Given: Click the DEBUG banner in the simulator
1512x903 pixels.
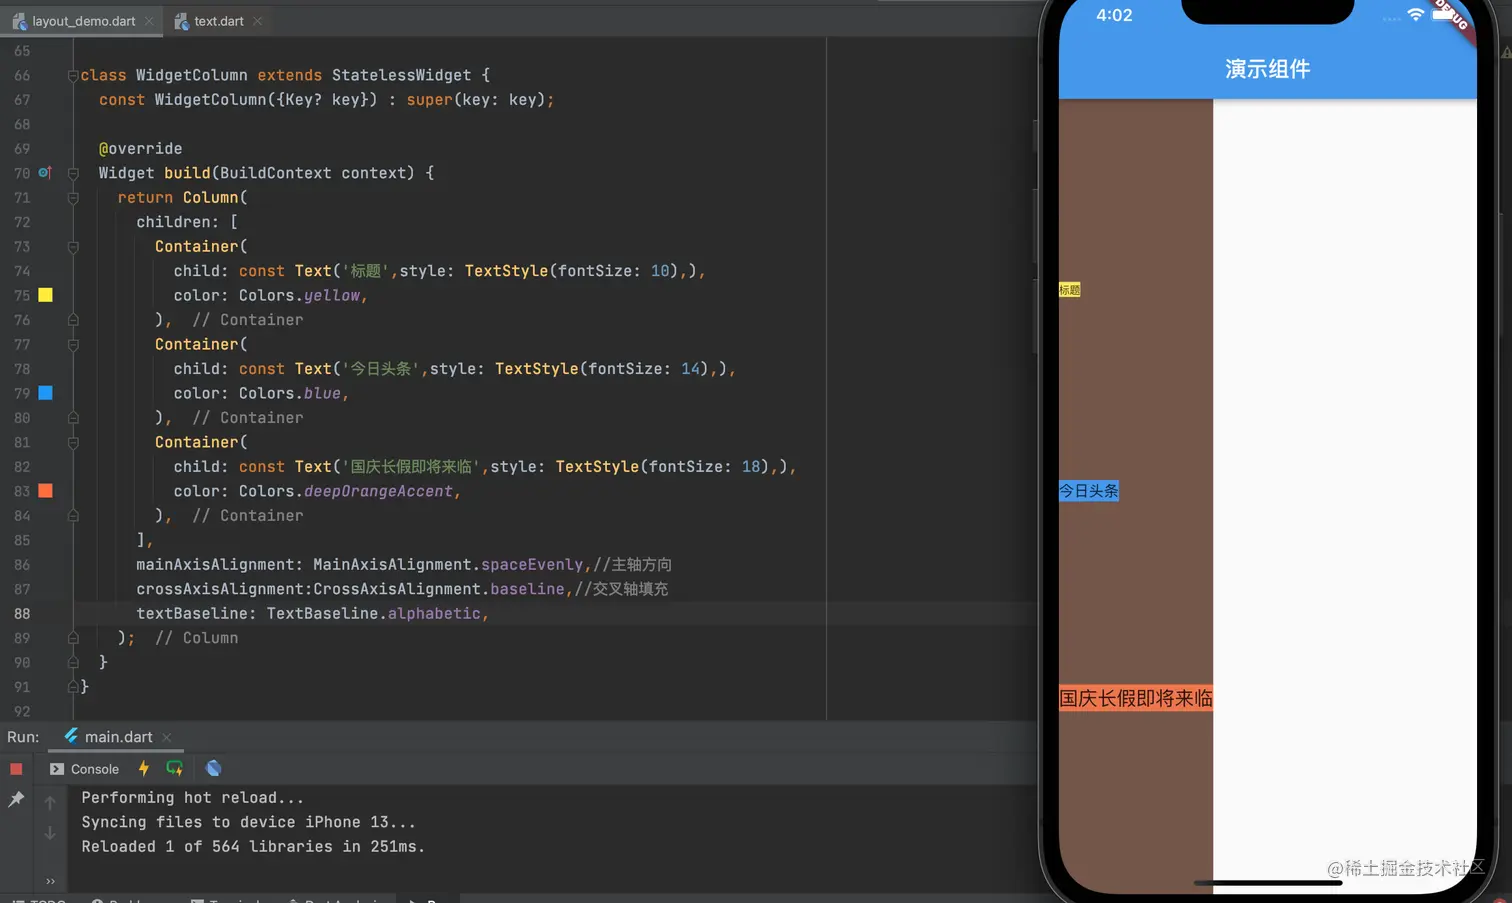Looking at the screenshot, I should (1451, 17).
